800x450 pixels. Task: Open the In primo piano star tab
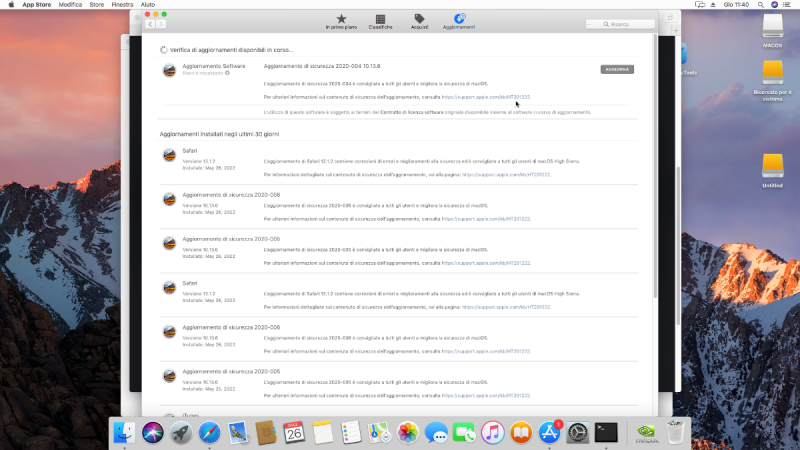pos(341,20)
